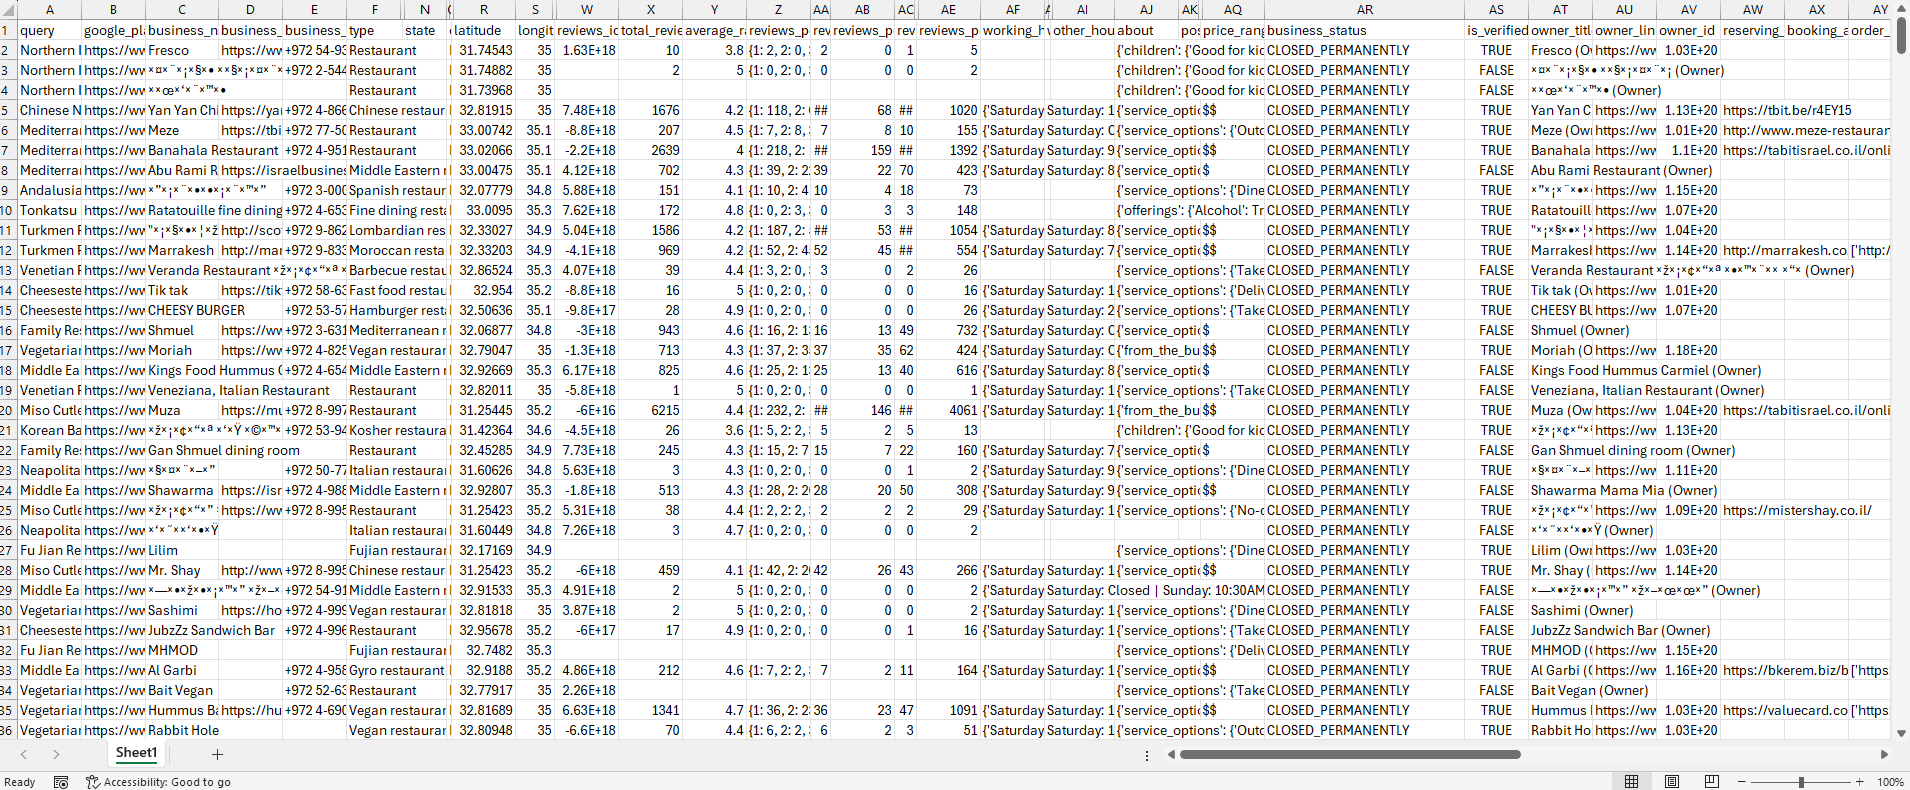The height and width of the screenshot is (790, 1910).
Task: Click the 'Hamburger rest' type cell
Action: click(x=397, y=310)
